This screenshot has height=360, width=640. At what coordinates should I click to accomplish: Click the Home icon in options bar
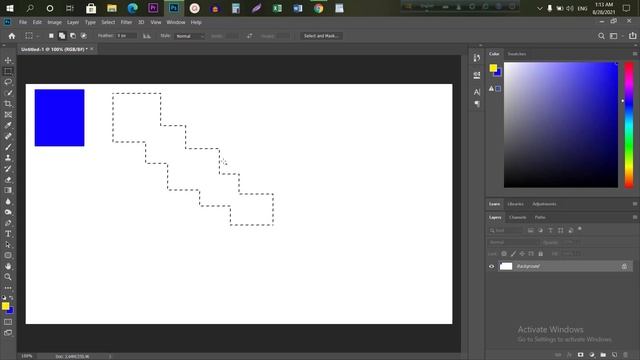(12, 36)
